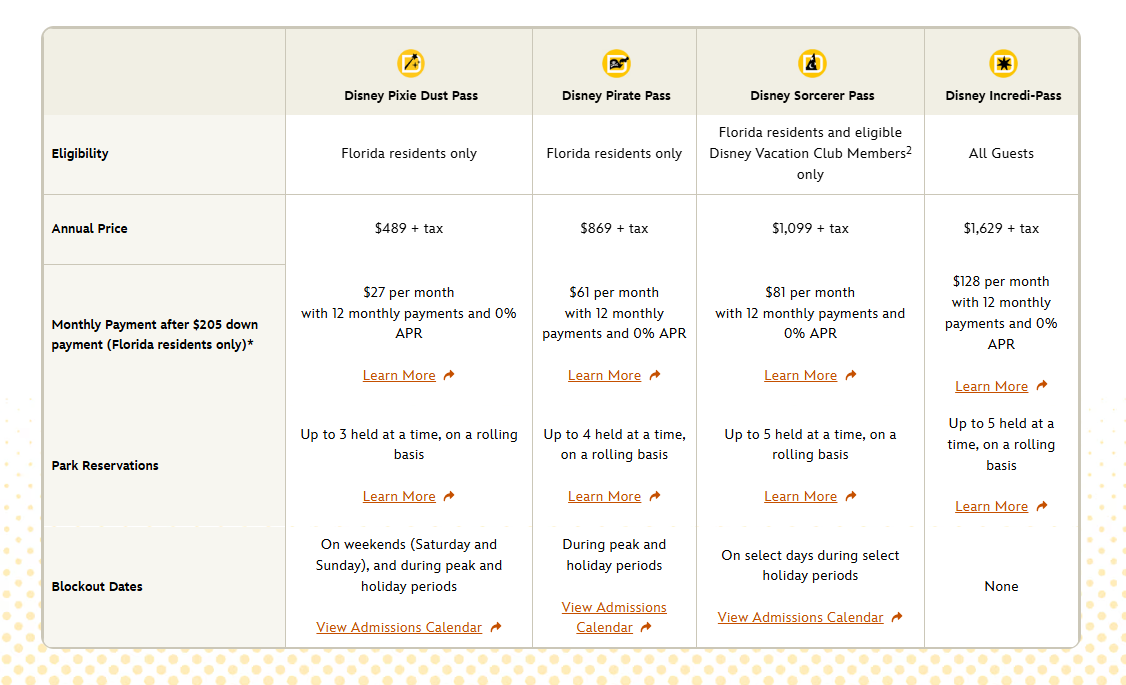The height and width of the screenshot is (685, 1126).
Task: Open Learn More under Sorcerer Pass $81 per month
Action: (x=800, y=376)
